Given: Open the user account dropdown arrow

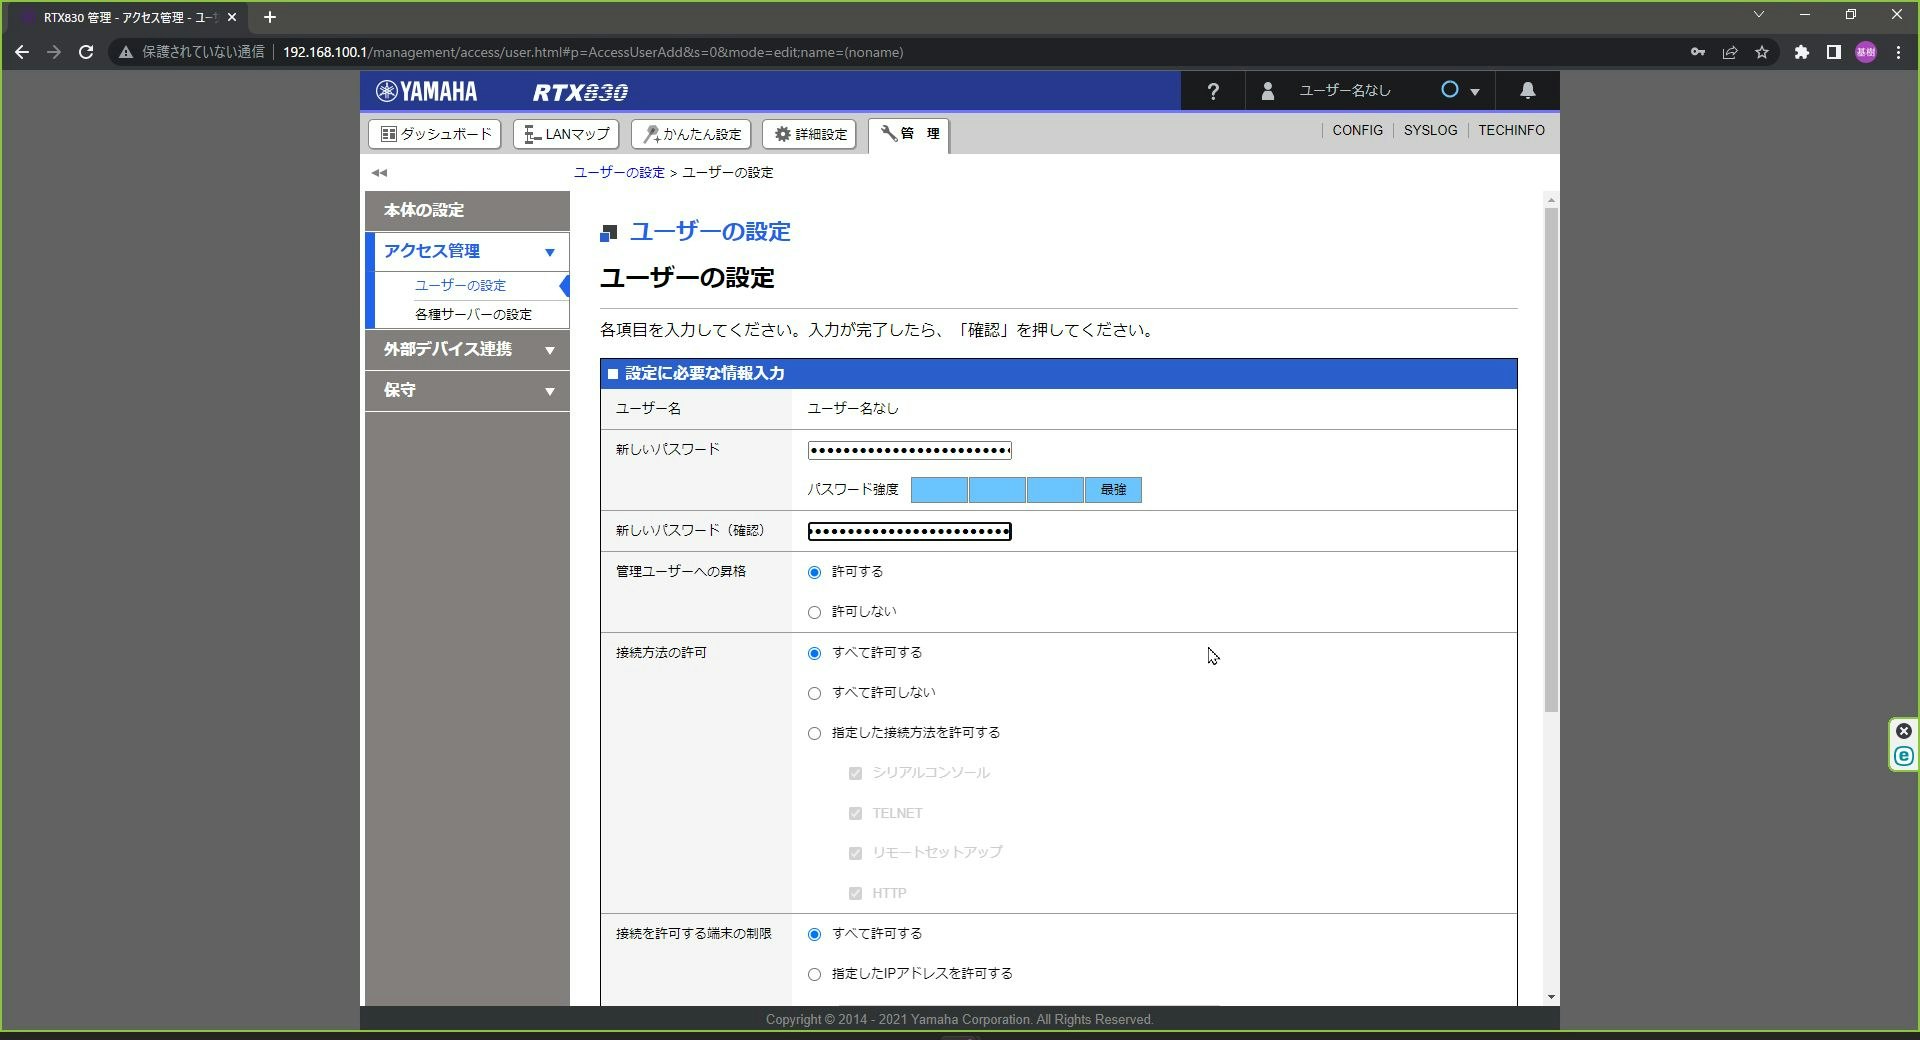Looking at the screenshot, I should click(x=1474, y=92).
